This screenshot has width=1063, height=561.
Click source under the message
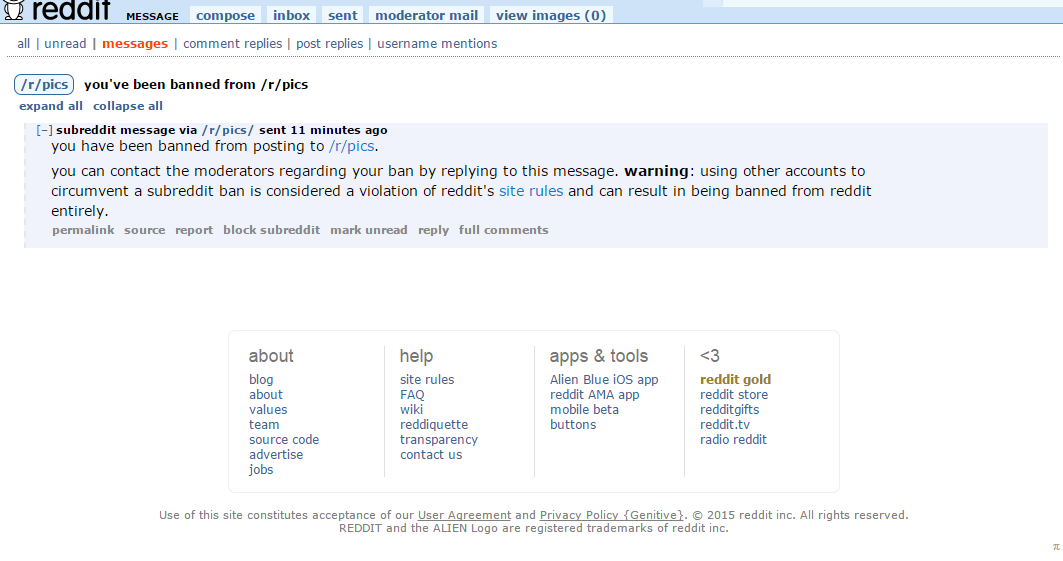point(144,230)
